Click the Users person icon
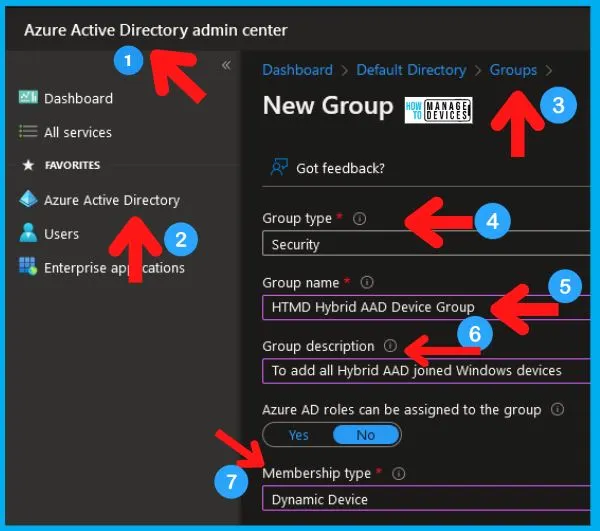The image size is (600, 531). coord(28,233)
